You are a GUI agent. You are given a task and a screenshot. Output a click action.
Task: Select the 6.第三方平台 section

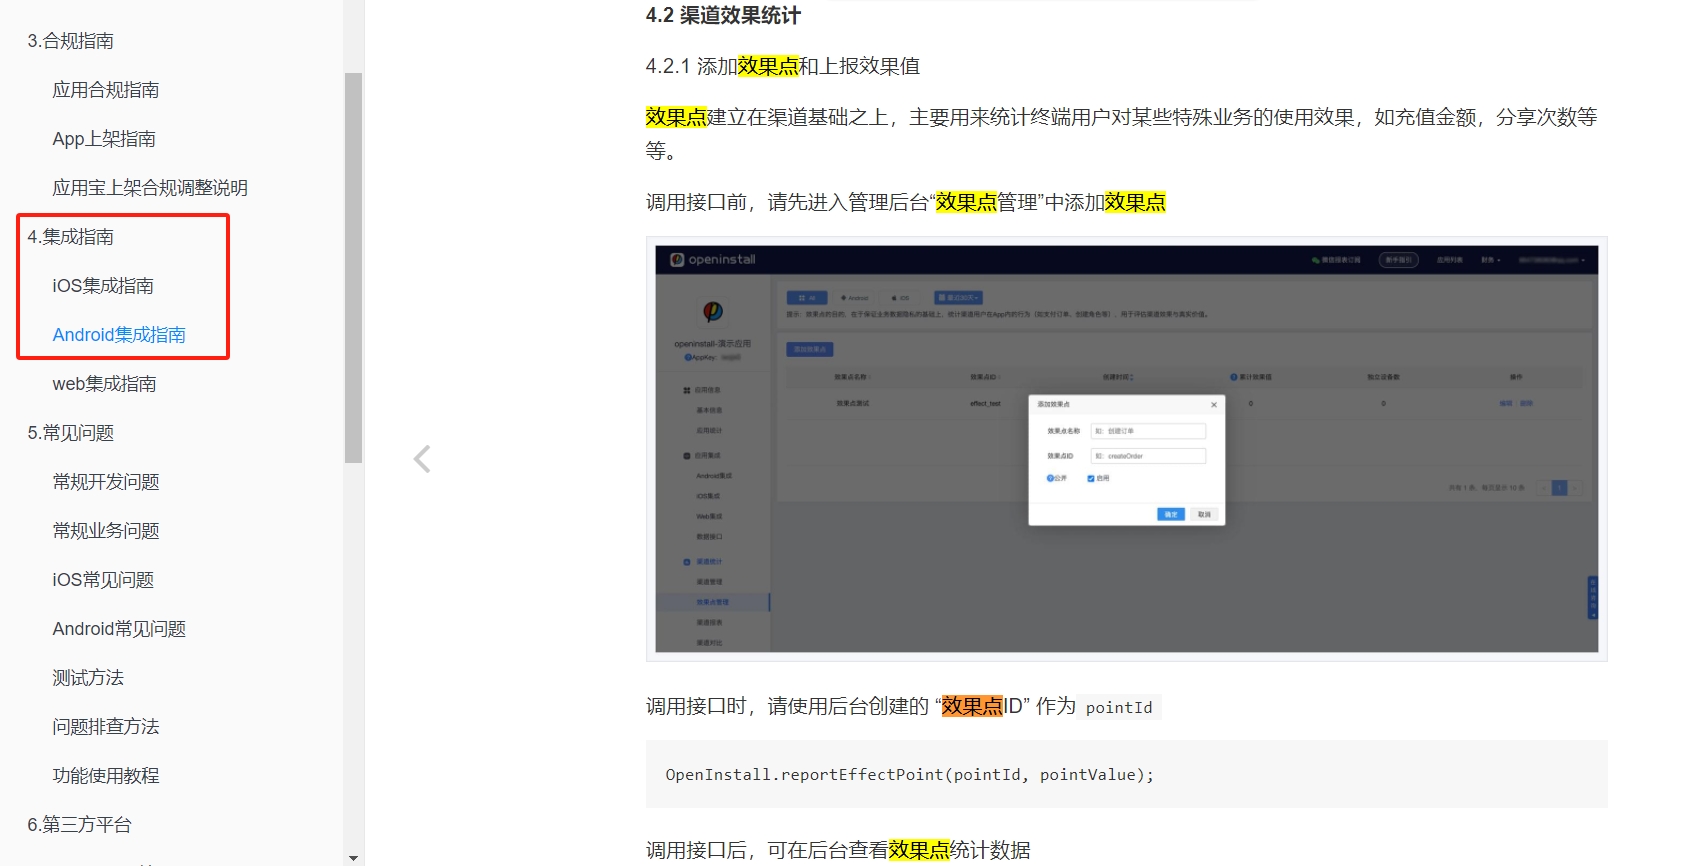pyautogui.click(x=79, y=825)
